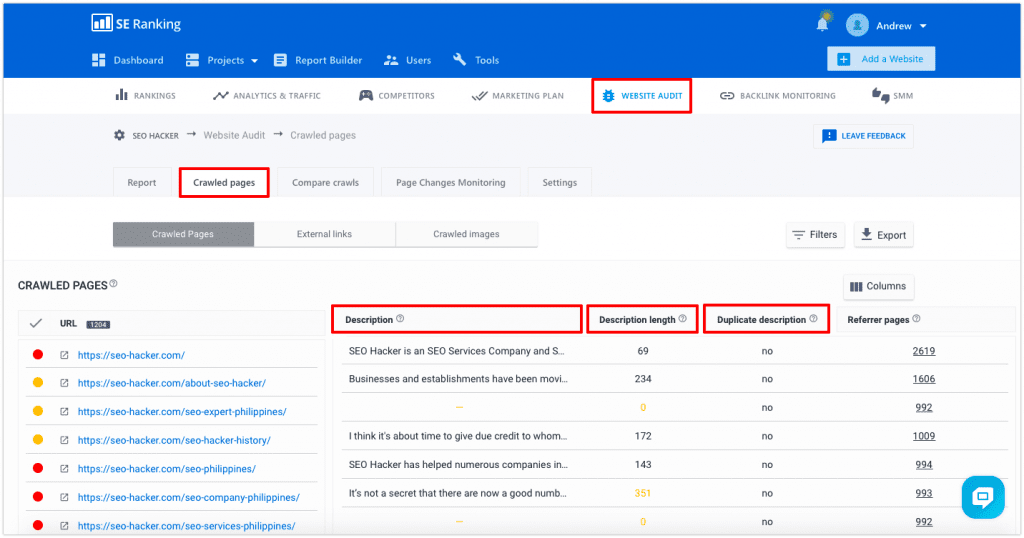Expand the Andrew account dropdown arrow
The image size is (1024, 538).
[923, 26]
